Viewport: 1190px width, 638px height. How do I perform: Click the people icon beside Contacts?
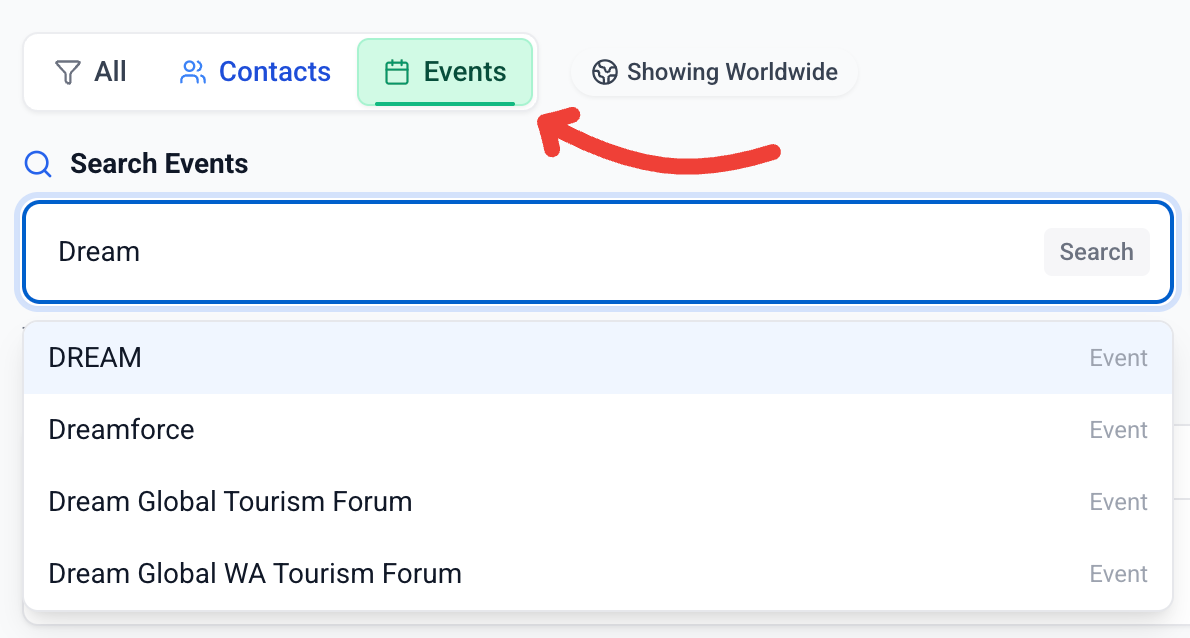click(192, 72)
